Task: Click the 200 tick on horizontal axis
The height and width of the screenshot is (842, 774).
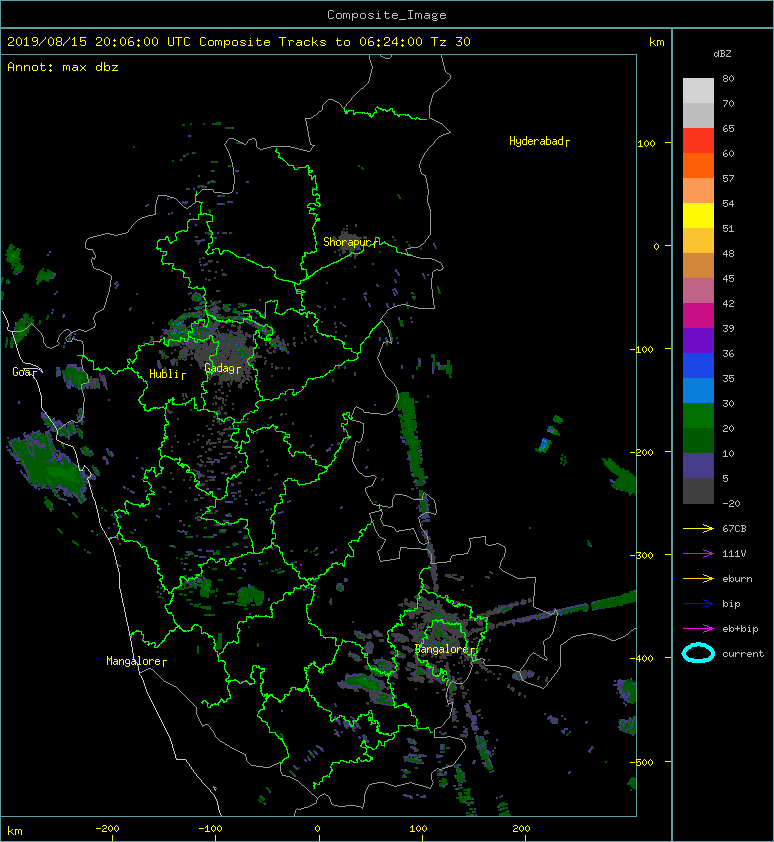Action: (x=521, y=829)
